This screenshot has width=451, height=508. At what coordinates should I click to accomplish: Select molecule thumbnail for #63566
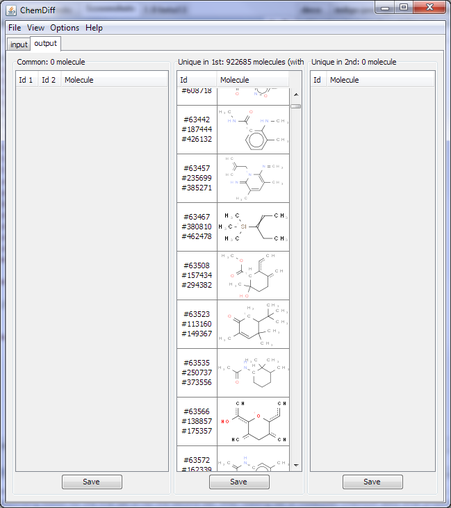253,422
